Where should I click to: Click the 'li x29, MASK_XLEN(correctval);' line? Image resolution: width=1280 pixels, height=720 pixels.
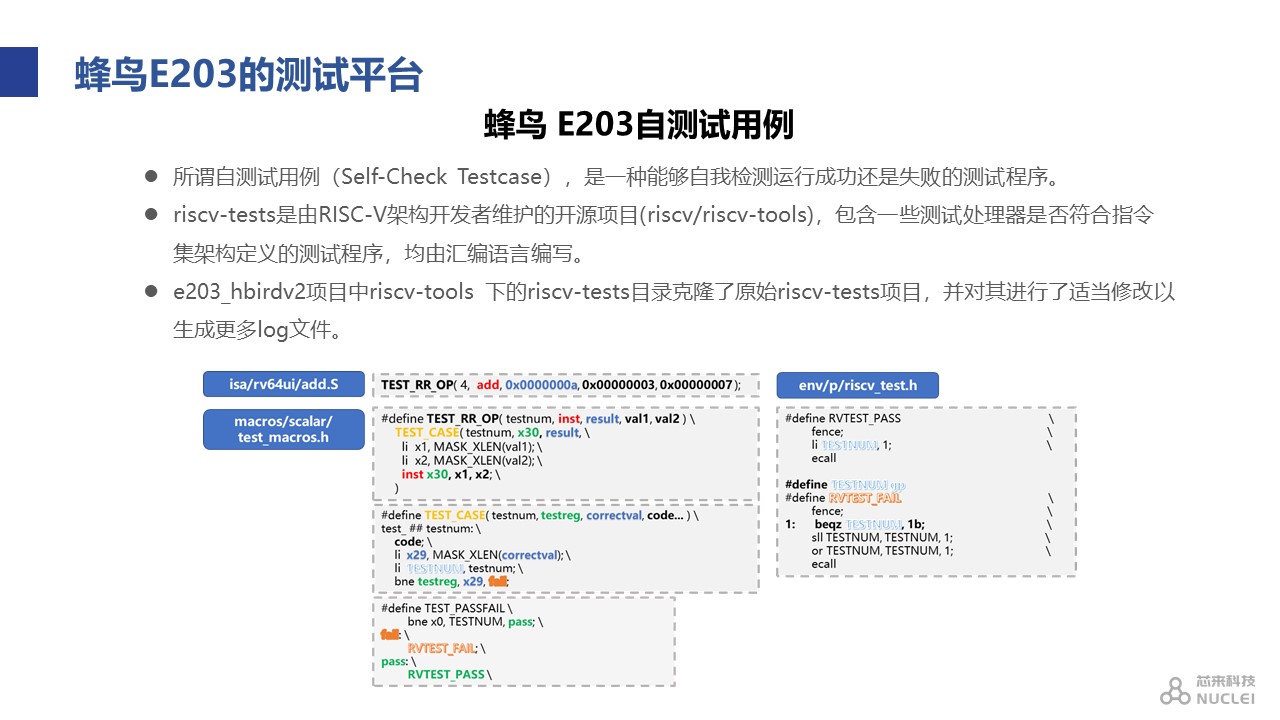(482, 555)
